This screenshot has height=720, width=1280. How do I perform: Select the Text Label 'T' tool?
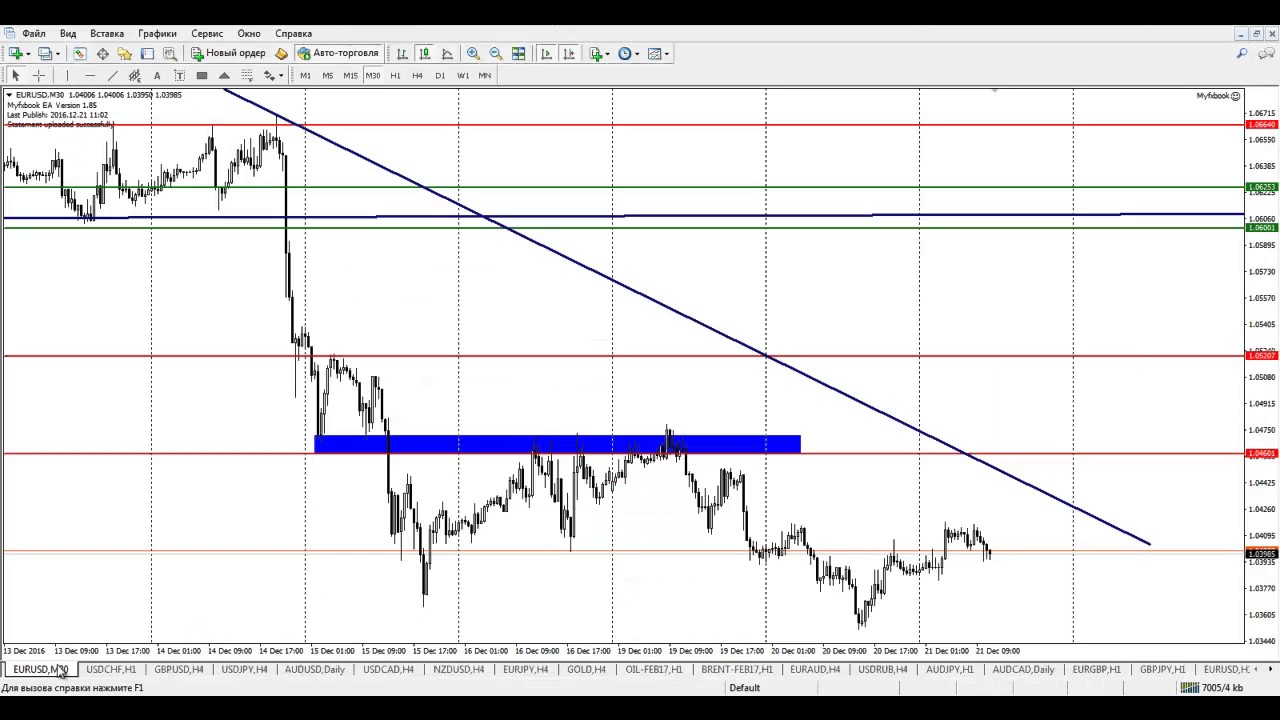tap(179, 75)
